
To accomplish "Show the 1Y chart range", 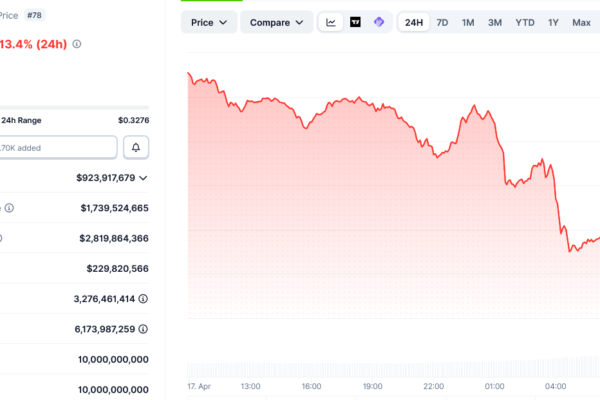I will (553, 22).
